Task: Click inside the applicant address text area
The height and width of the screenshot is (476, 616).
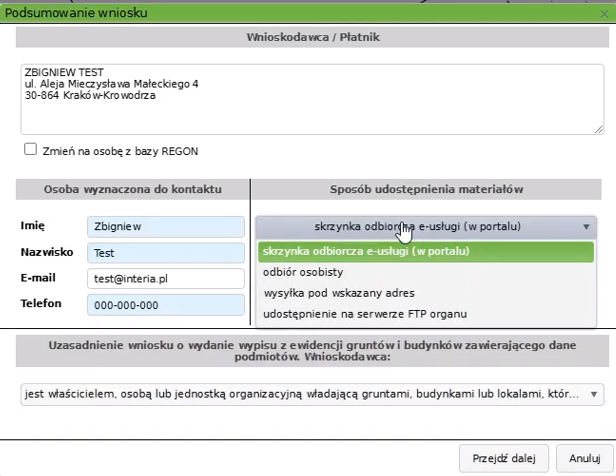Action: 310,98
